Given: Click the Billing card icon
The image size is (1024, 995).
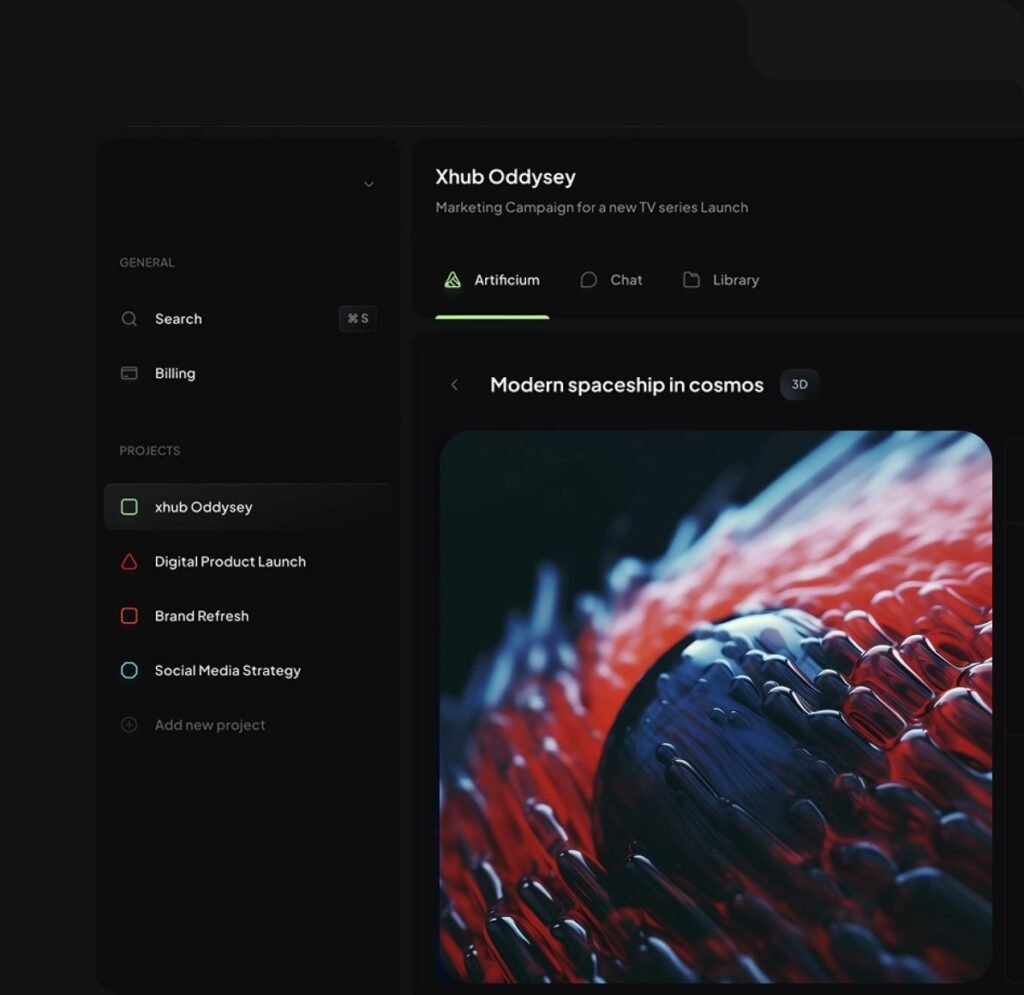Looking at the screenshot, I should (x=129, y=373).
